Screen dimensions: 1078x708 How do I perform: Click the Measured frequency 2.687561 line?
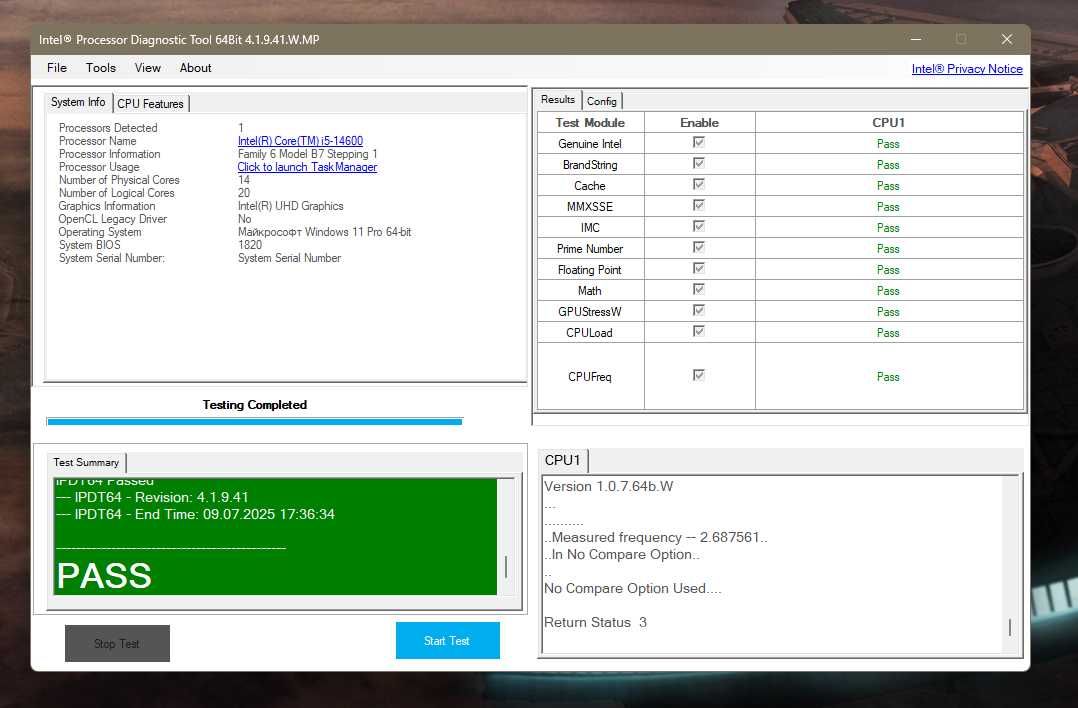[x=656, y=538]
